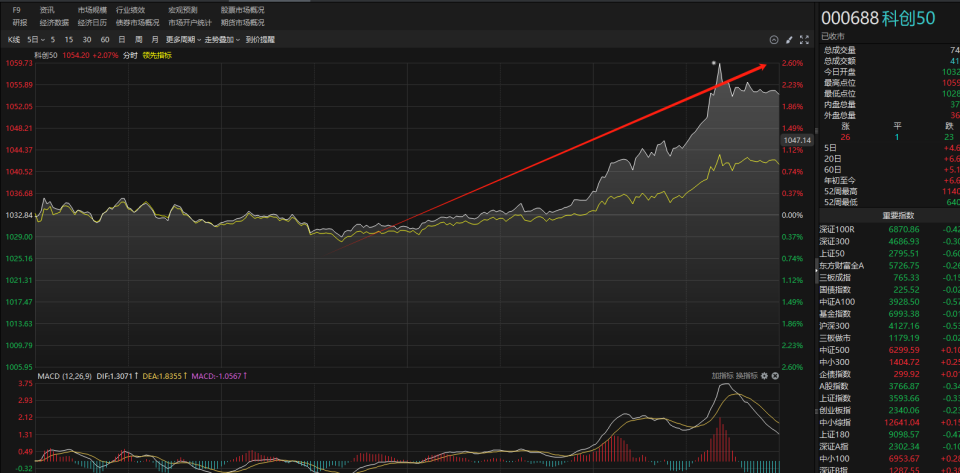Select the 30-minute period
960x473 pixels.
(87, 40)
